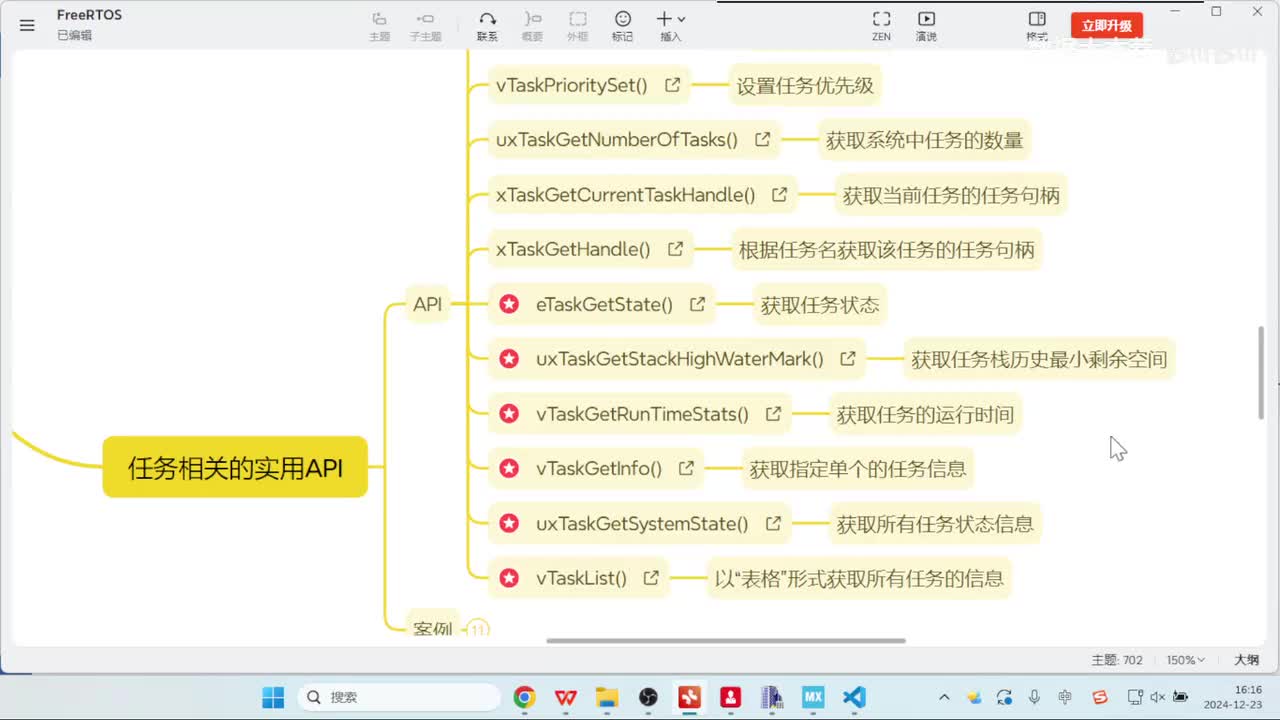Viewport: 1280px width, 720px height.
Task: Open link icon next to vTaskGetRunTimeStats()
Action: [774, 413]
